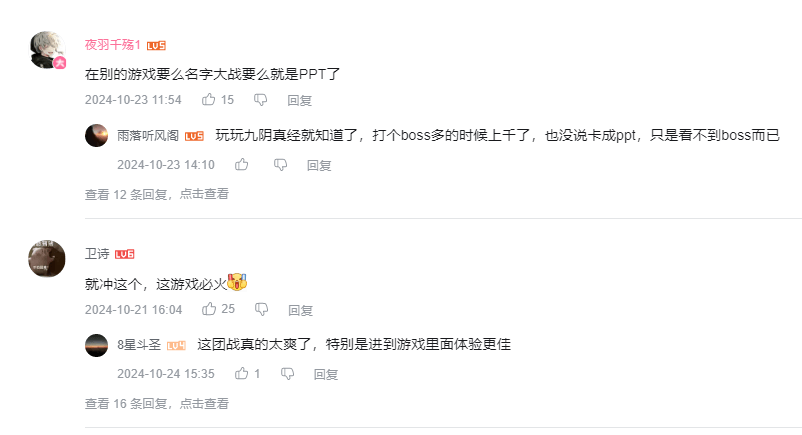
Task: Open 8星斗圣's username link
Action: [139, 345]
